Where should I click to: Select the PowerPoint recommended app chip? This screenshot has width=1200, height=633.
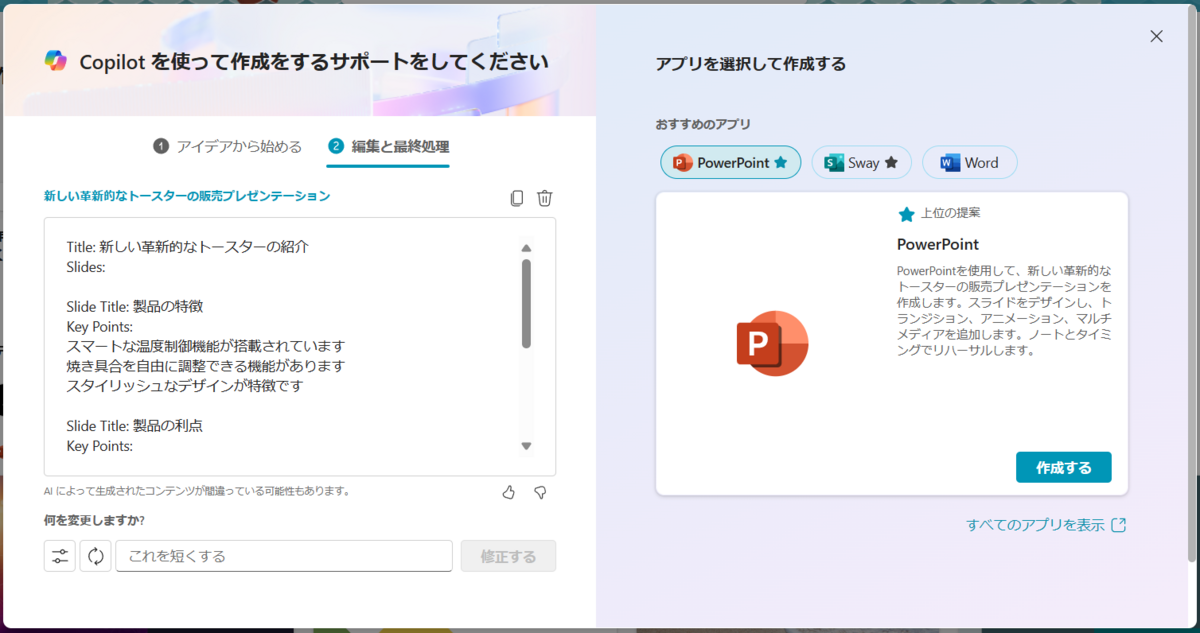point(731,162)
